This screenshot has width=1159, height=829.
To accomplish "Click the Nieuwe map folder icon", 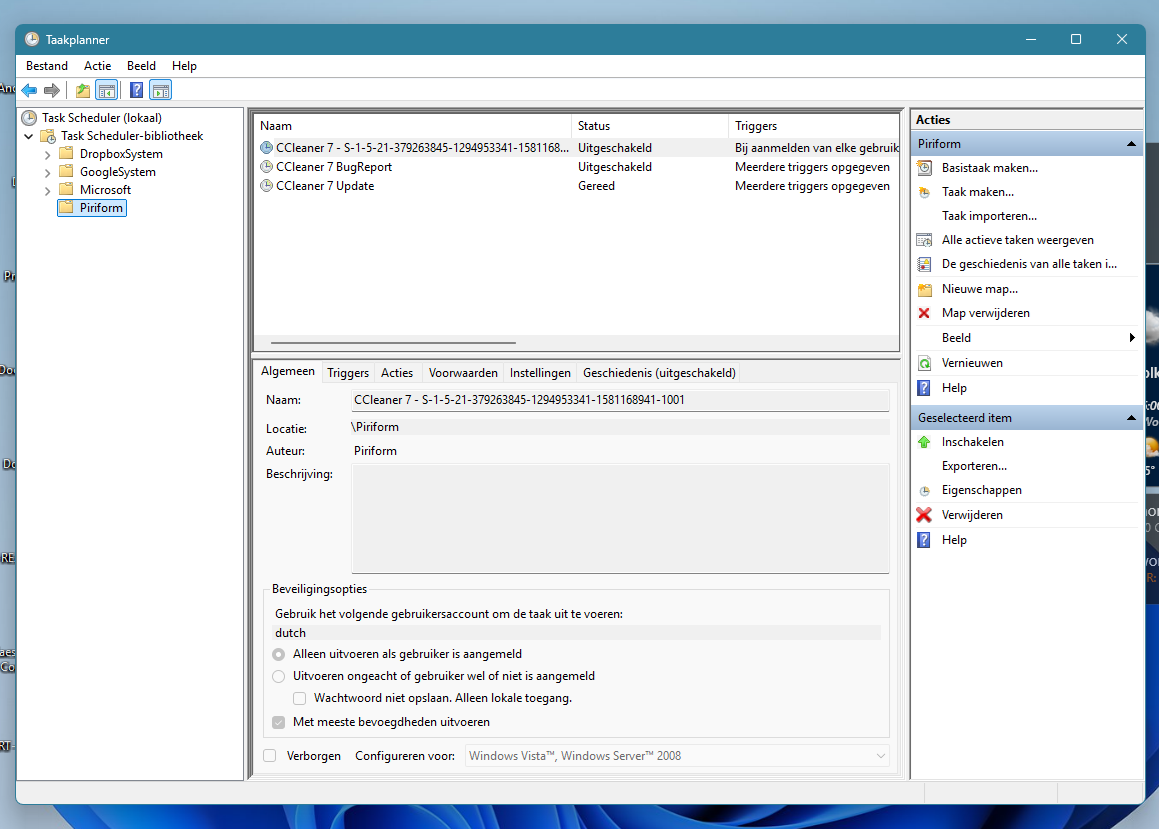I will click(925, 289).
